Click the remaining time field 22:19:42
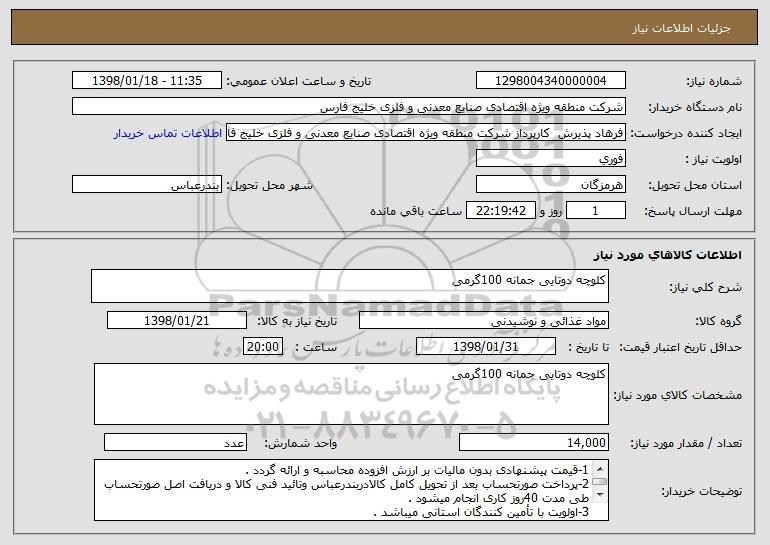Image resolution: width=770 pixels, height=545 pixels. click(500, 211)
